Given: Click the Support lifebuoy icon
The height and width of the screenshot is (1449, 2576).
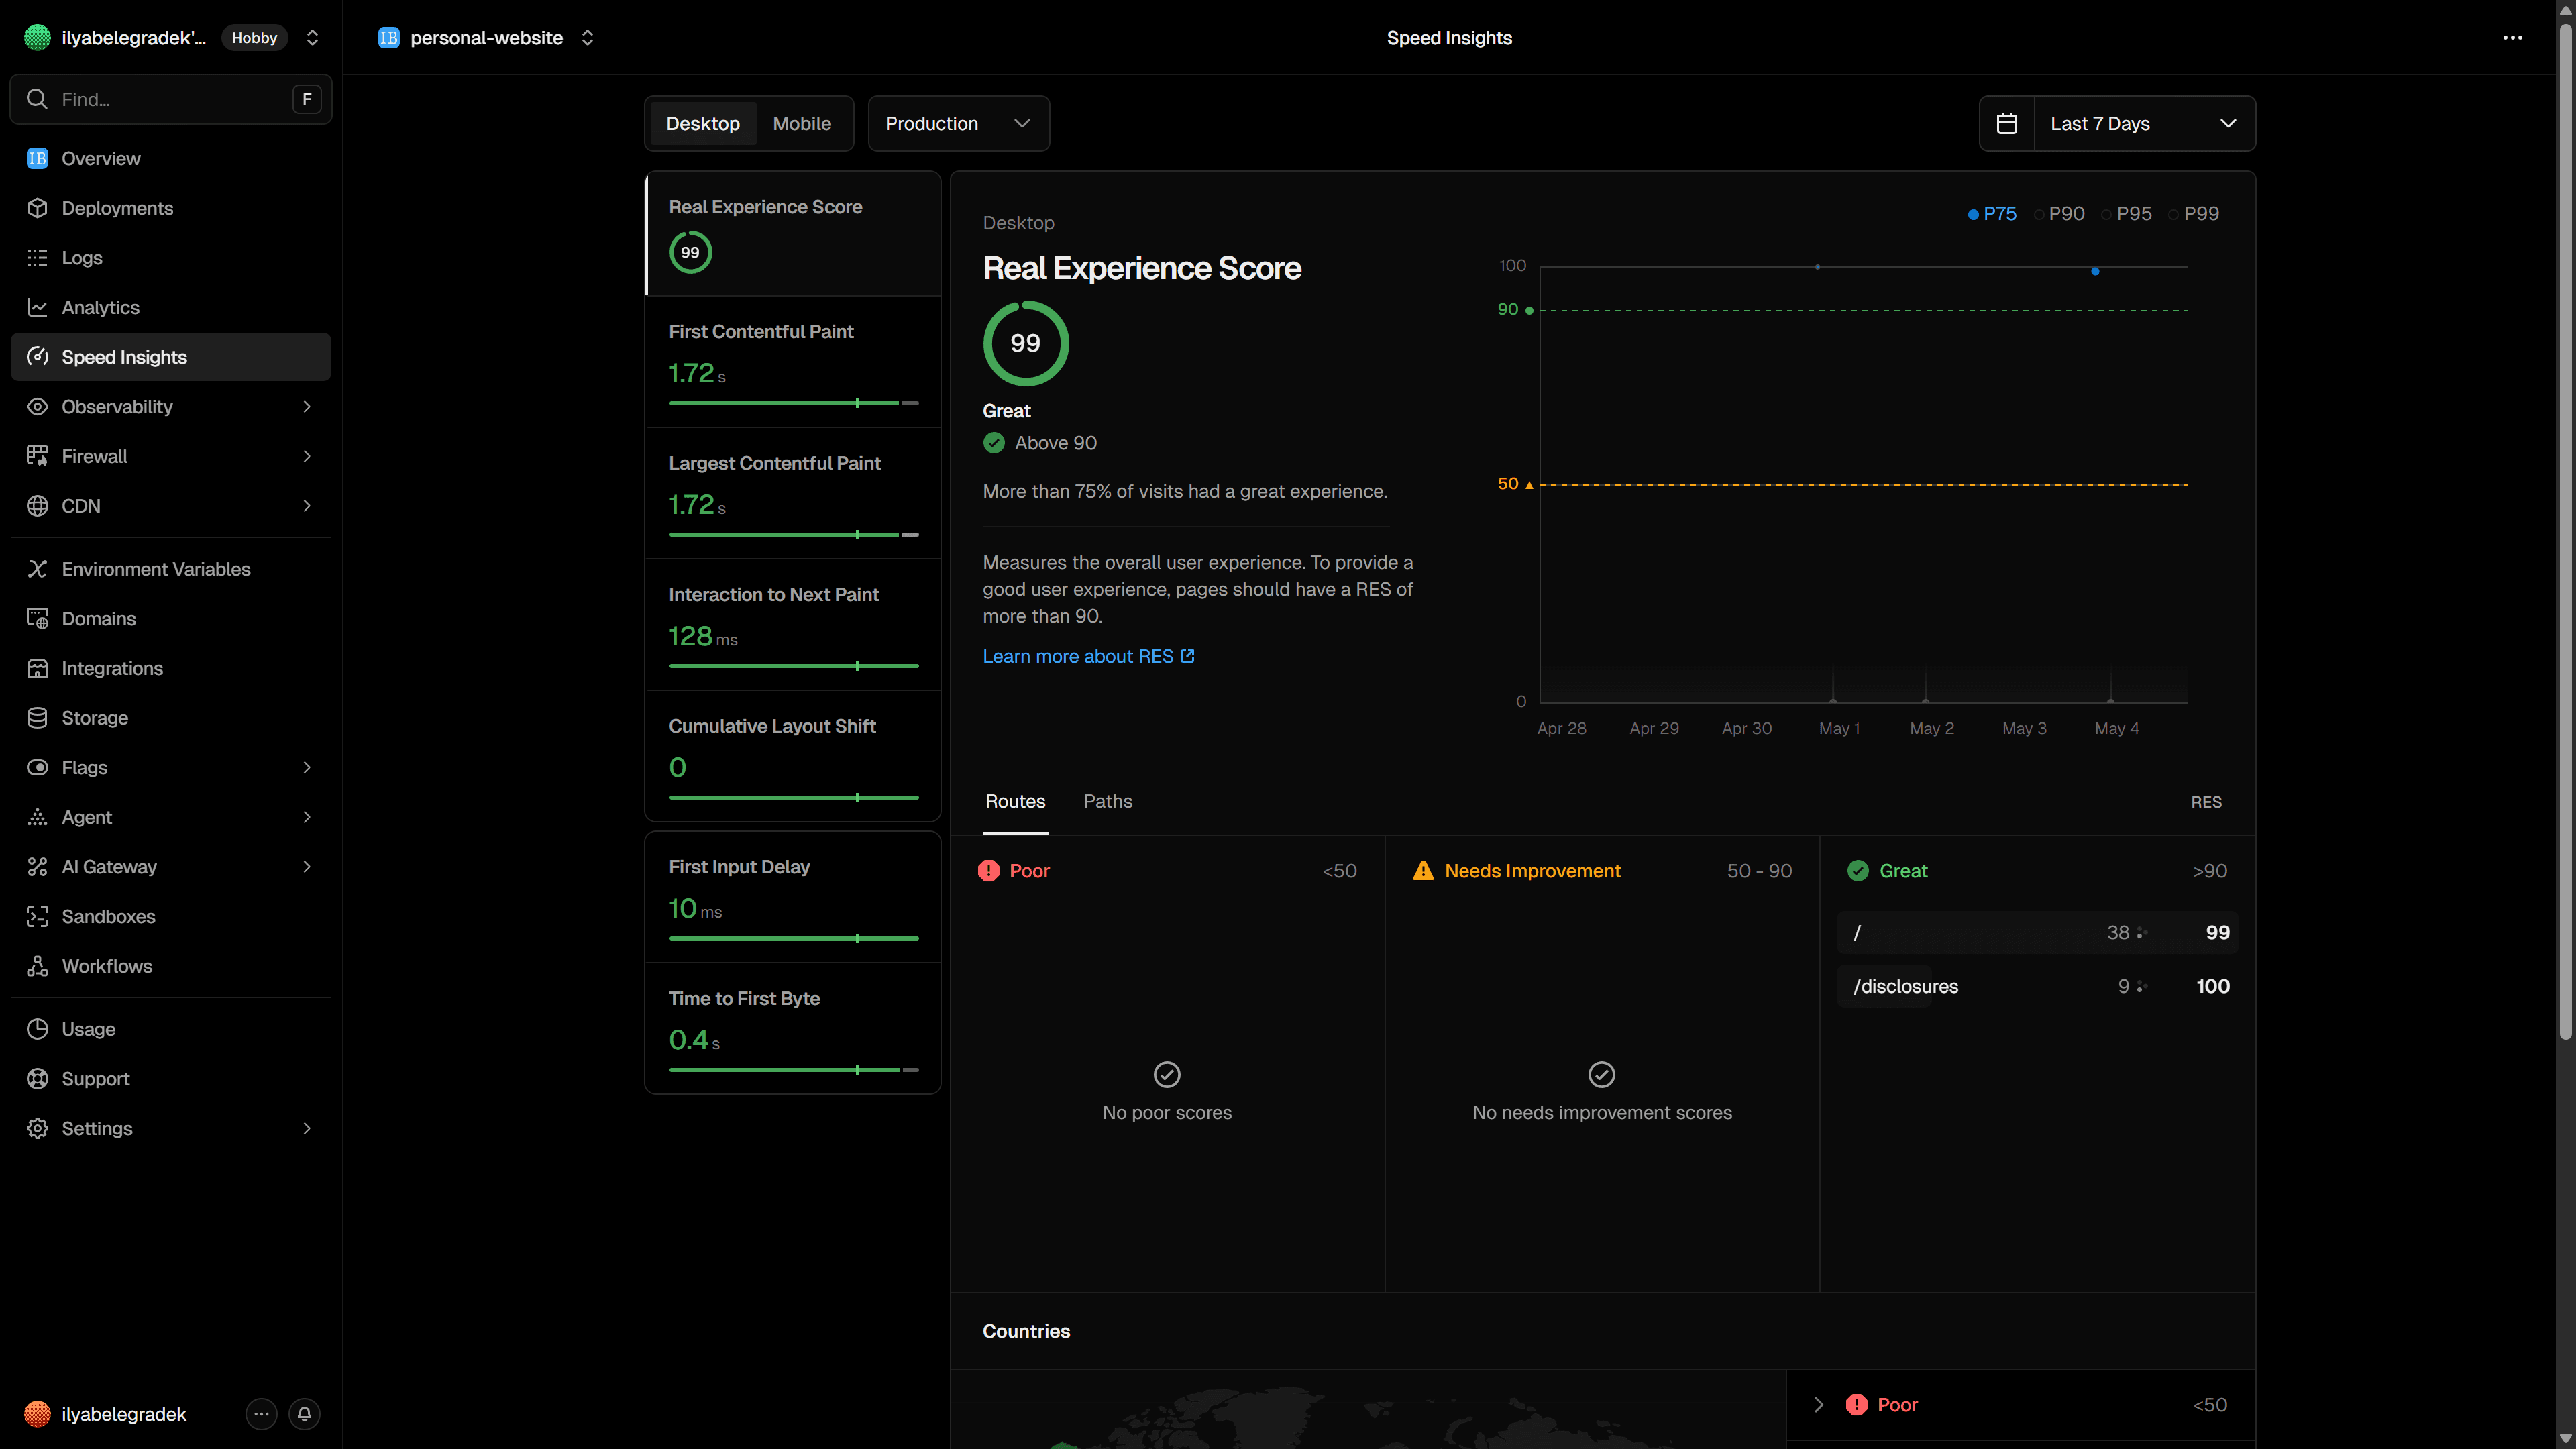Looking at the screenshot, I should [37, 1078].
